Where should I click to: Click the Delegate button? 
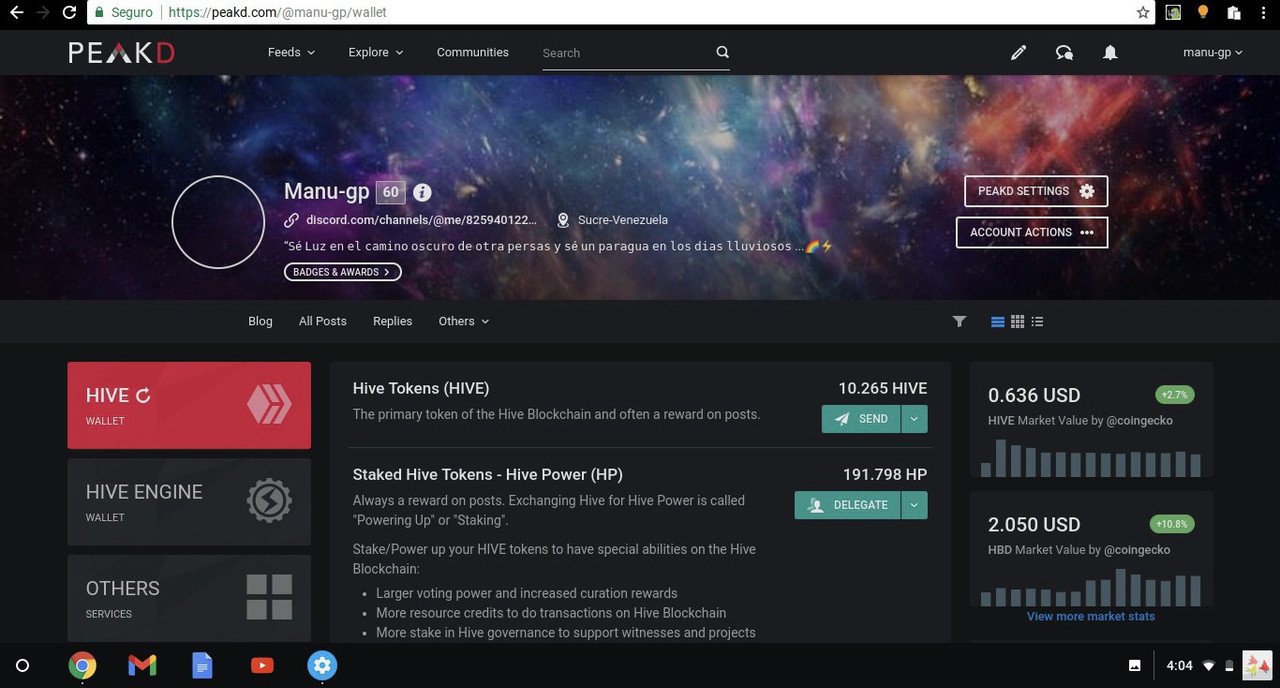pyautogui.click(x=848, y=505)
